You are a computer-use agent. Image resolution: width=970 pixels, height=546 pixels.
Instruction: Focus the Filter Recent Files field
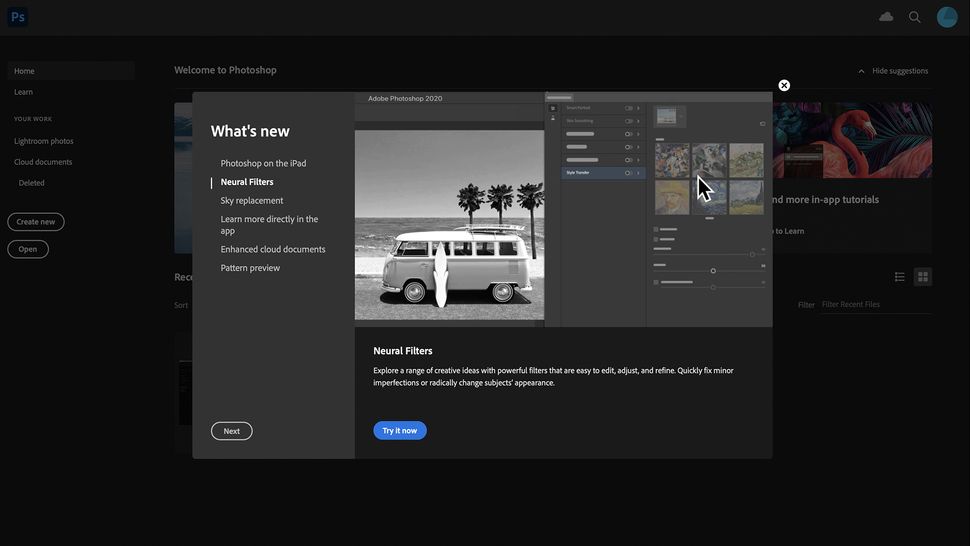pos(876,304)
